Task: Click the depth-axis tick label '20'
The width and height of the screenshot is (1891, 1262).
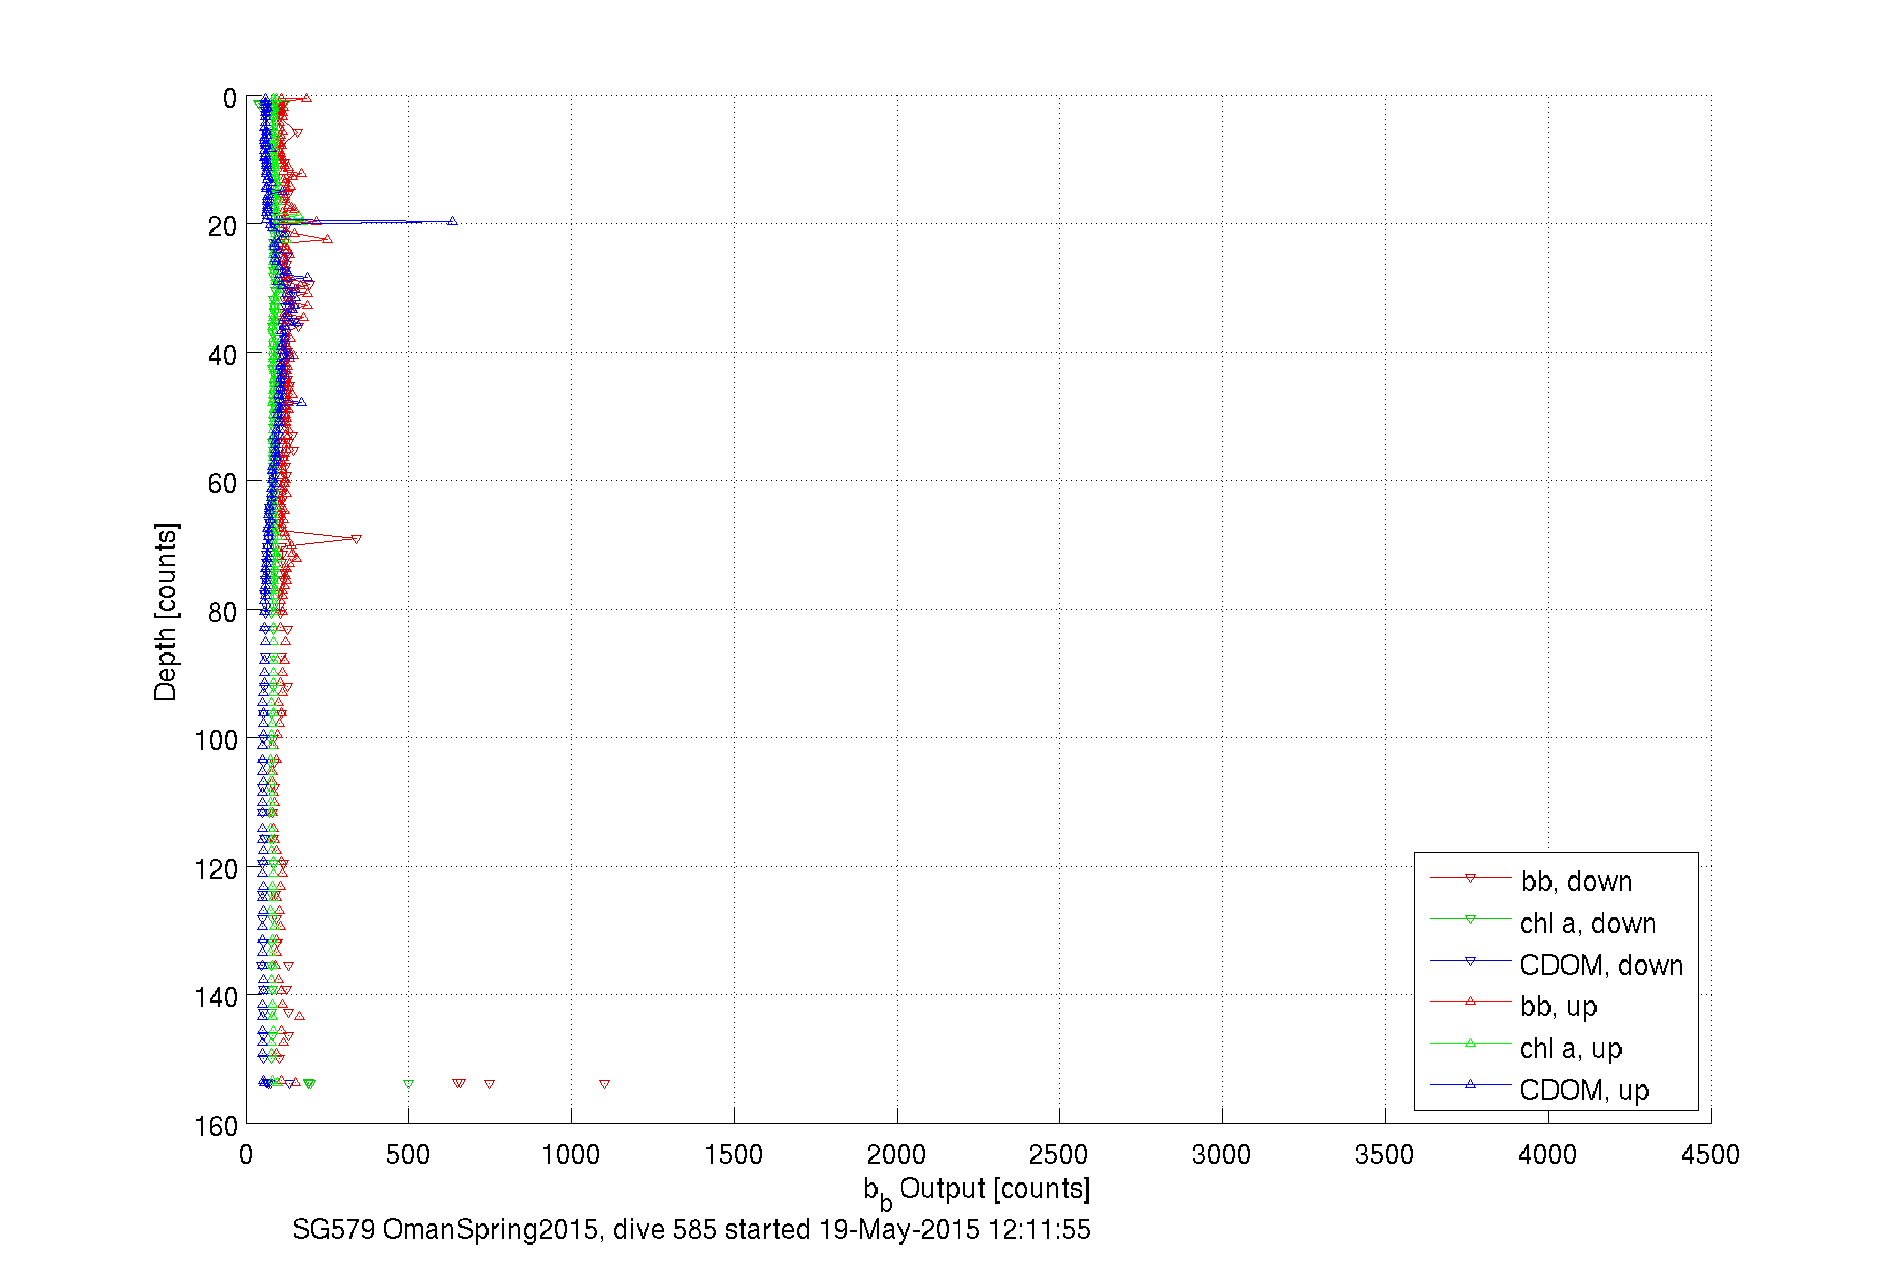Action: click(x=223, y=227)
